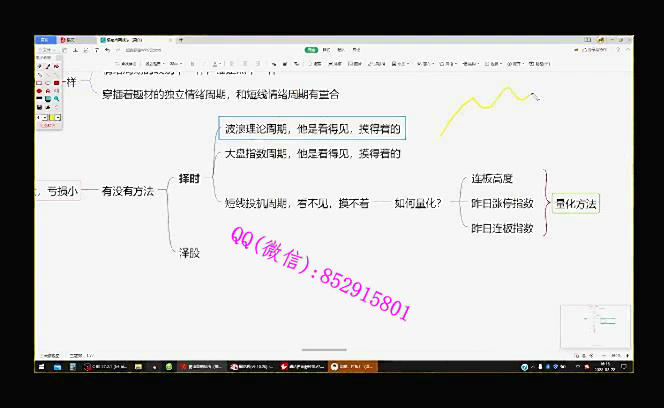Select the red filled rectangle annotation tool
The width and height of the screenshot is (664, 408).
point(56,82)
